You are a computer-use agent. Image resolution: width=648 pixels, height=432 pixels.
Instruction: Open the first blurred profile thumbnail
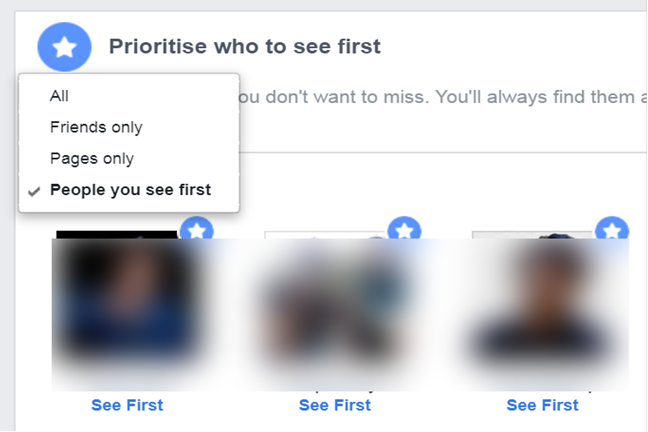pyautogui.click(x=126, y=312)
